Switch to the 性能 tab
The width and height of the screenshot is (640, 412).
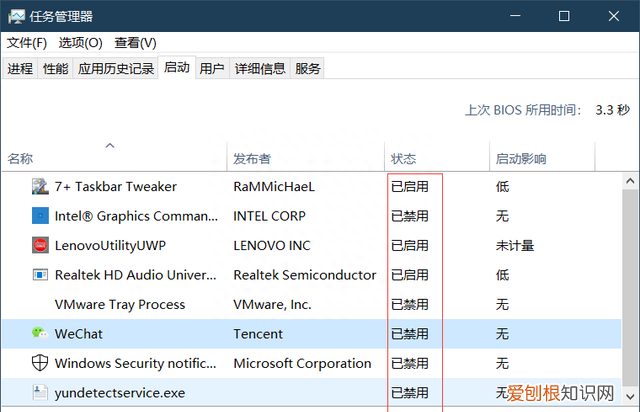[x=56, y=68]
